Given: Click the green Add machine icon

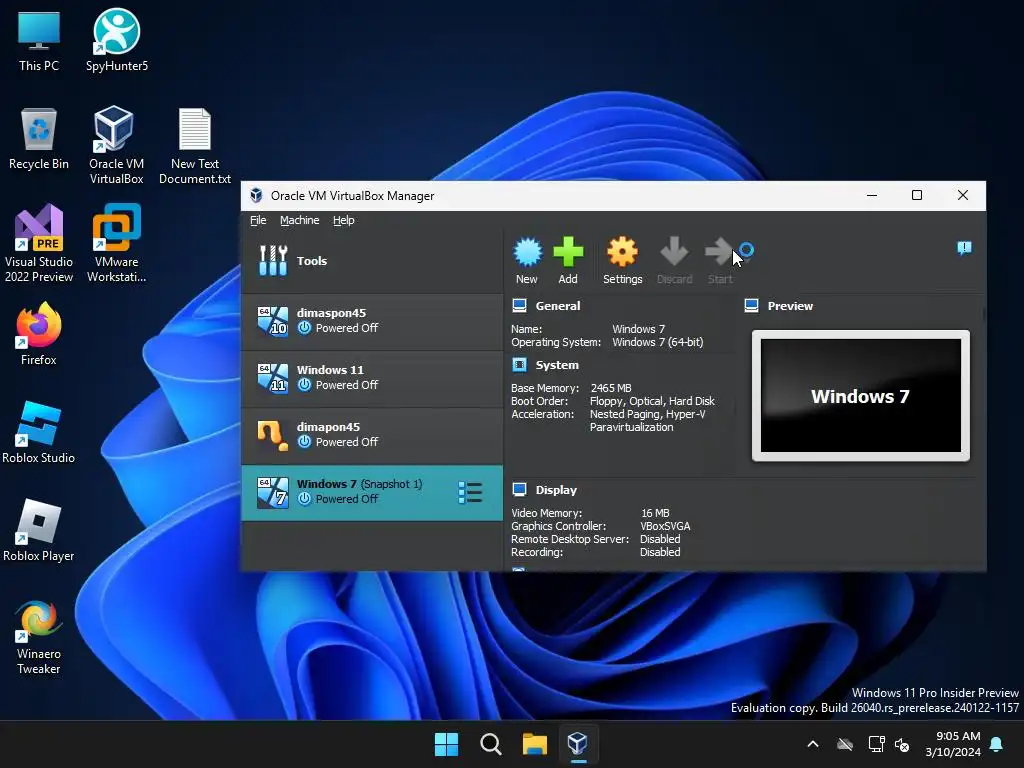Looking at the screenshot, I should coord(568,252).
